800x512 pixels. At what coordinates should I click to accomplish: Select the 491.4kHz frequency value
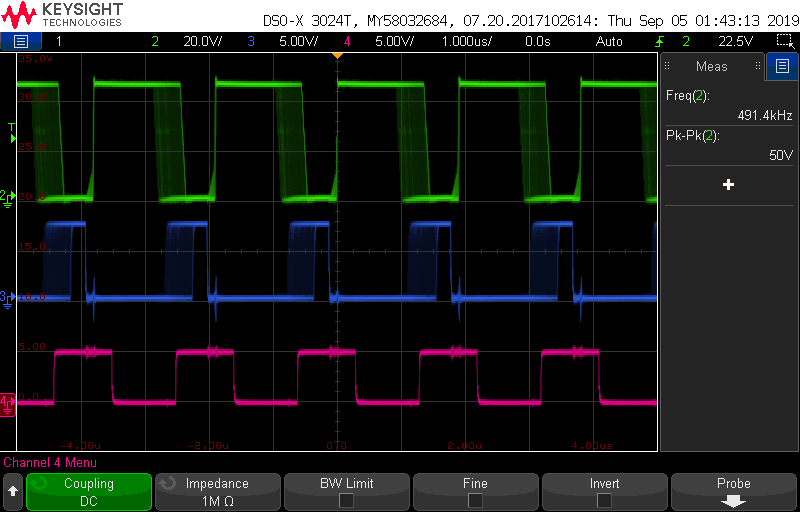(765, 116)
